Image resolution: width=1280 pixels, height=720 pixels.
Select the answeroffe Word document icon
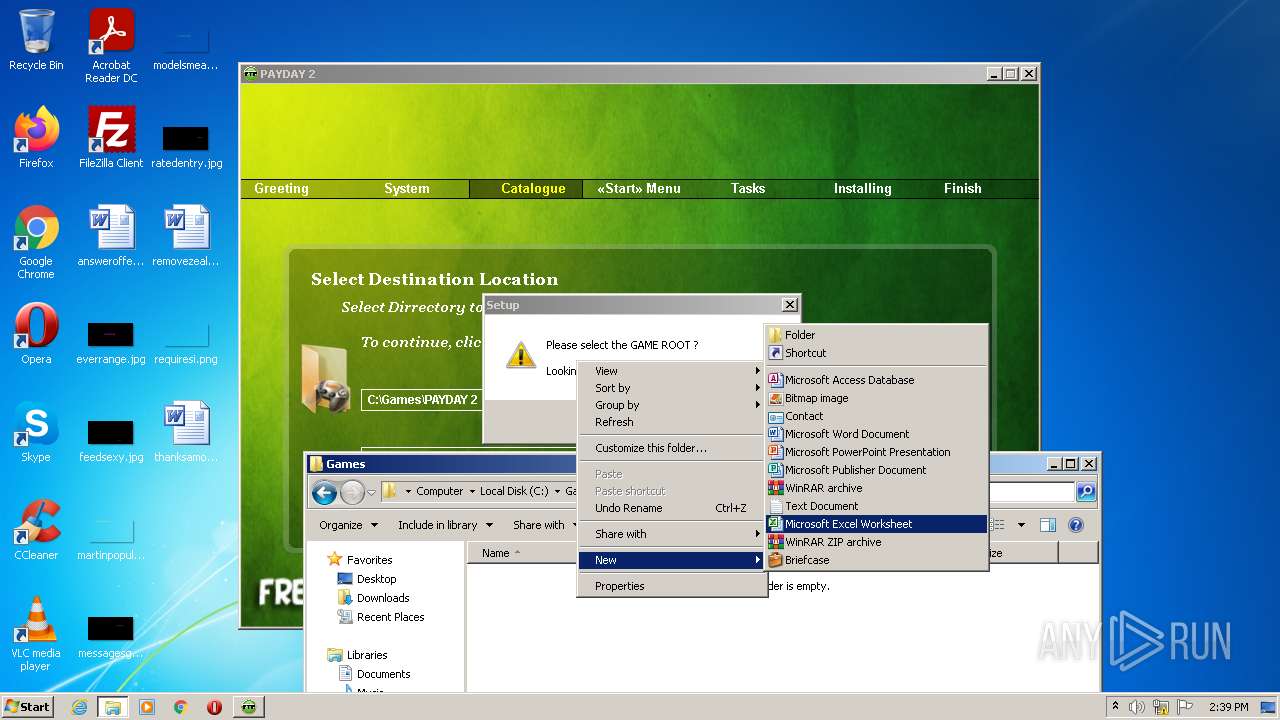pyautogui.click(x=111, y=236)
